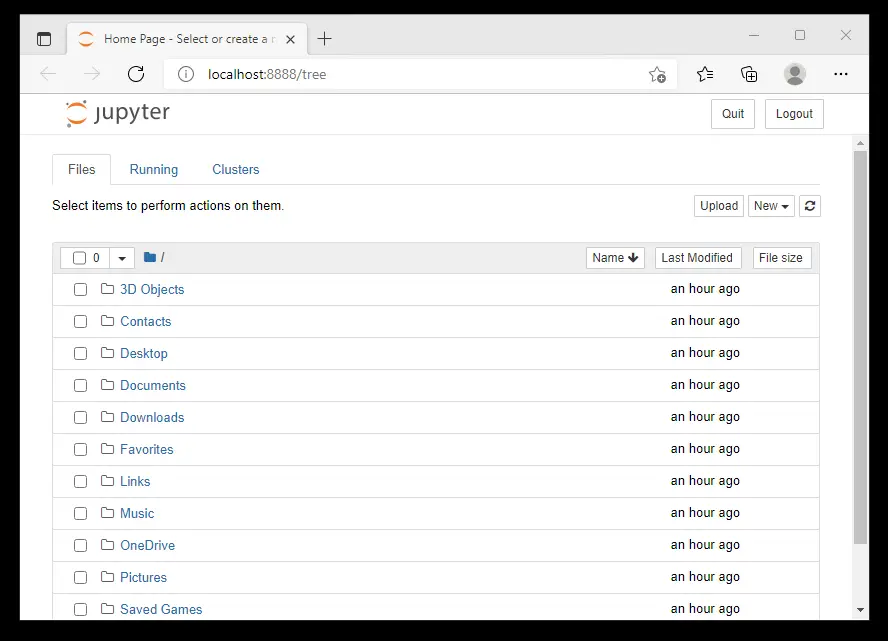
Task: Refresh the notebook file list
Action: (x=810, y=206)
